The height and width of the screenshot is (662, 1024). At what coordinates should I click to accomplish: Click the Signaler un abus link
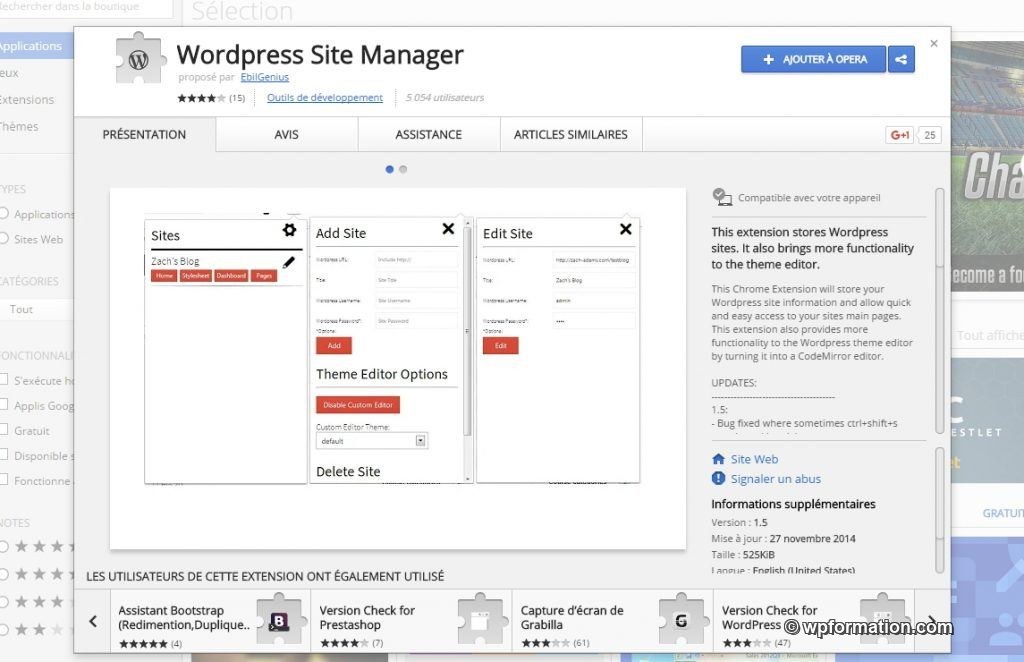(776, 479)
